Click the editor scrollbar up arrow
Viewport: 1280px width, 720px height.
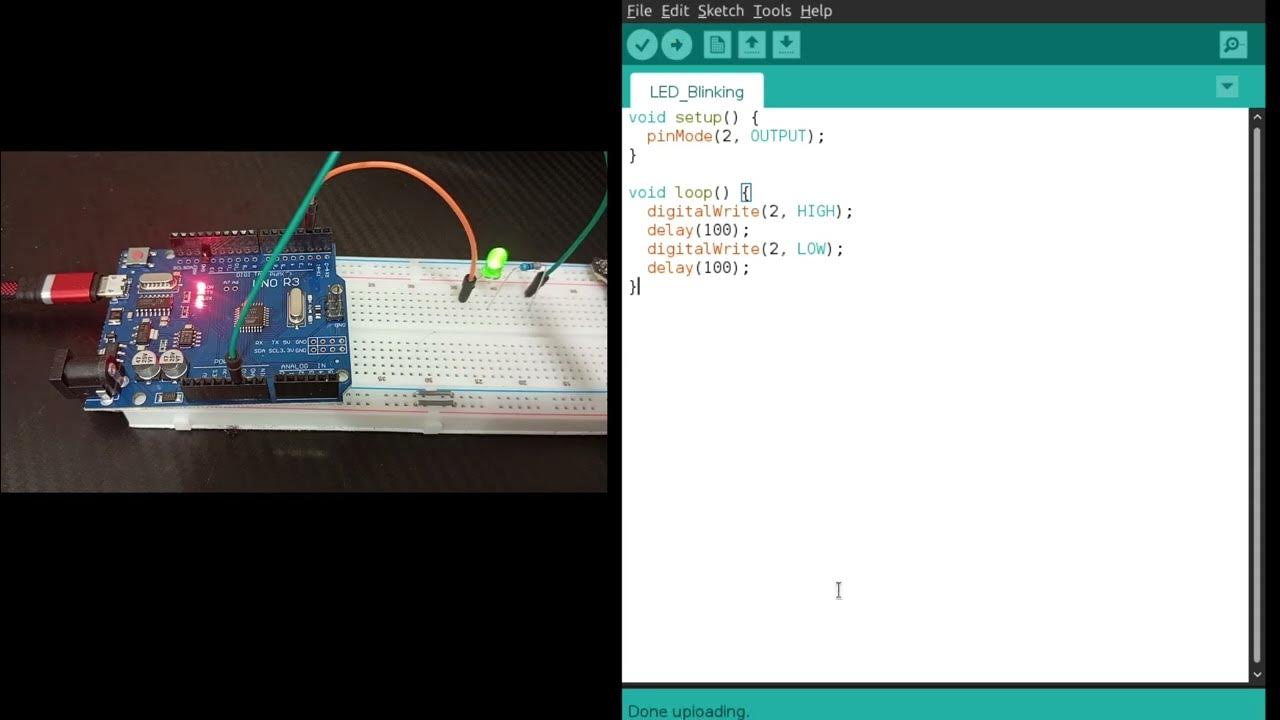(x=1257, y=117)
